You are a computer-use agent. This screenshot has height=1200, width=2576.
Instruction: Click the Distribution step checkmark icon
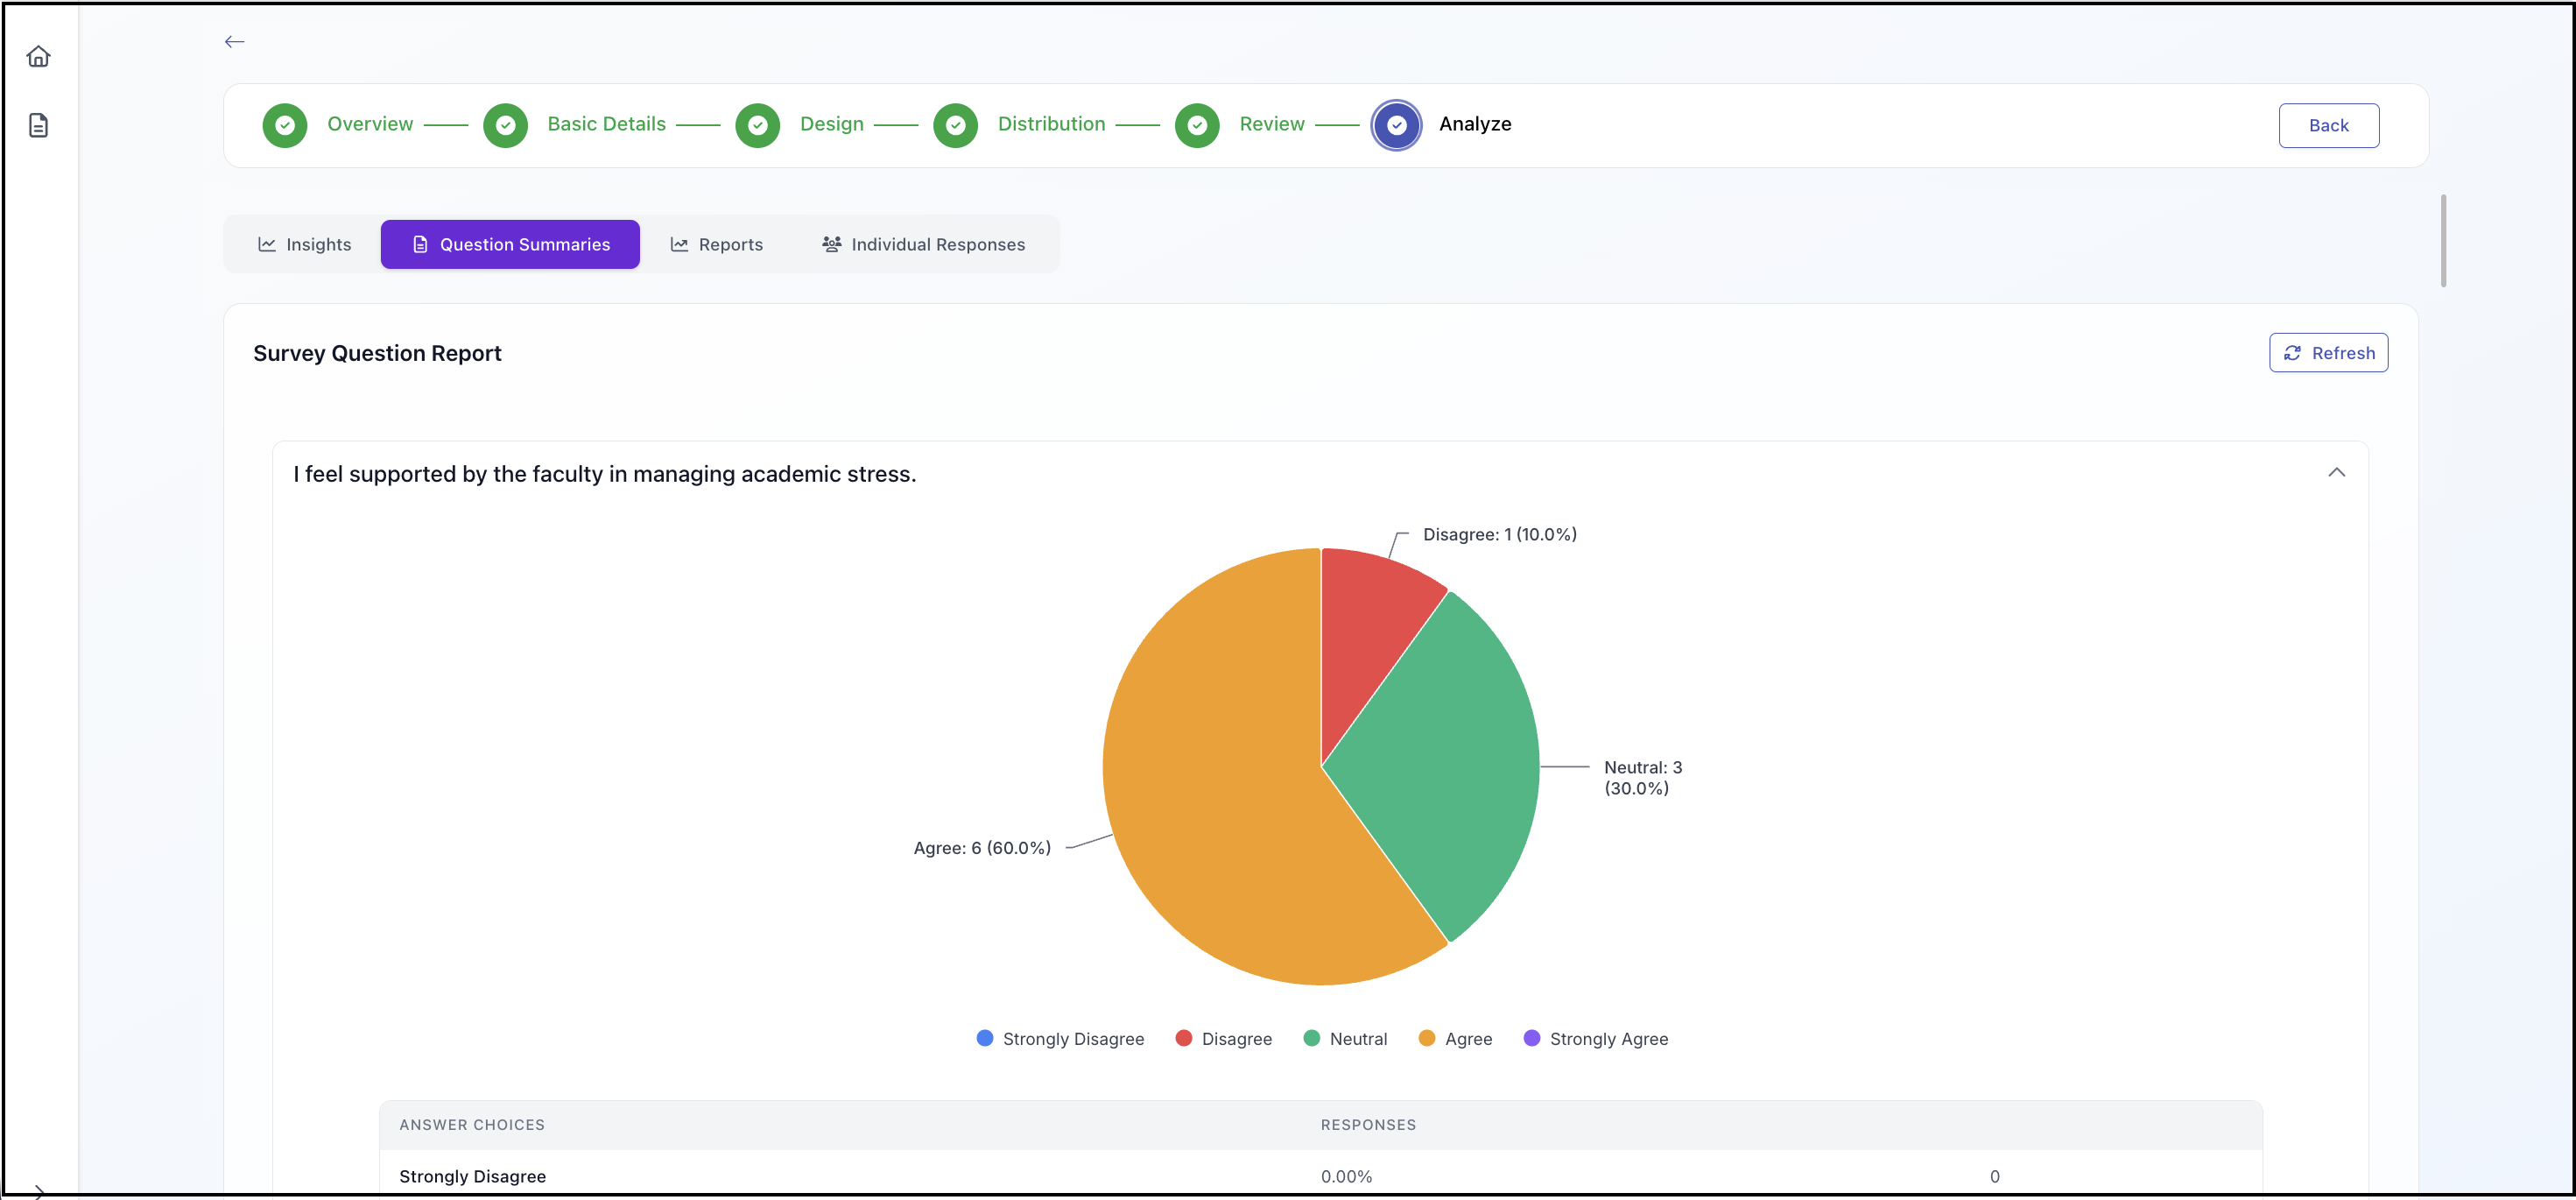pos(955,125)
